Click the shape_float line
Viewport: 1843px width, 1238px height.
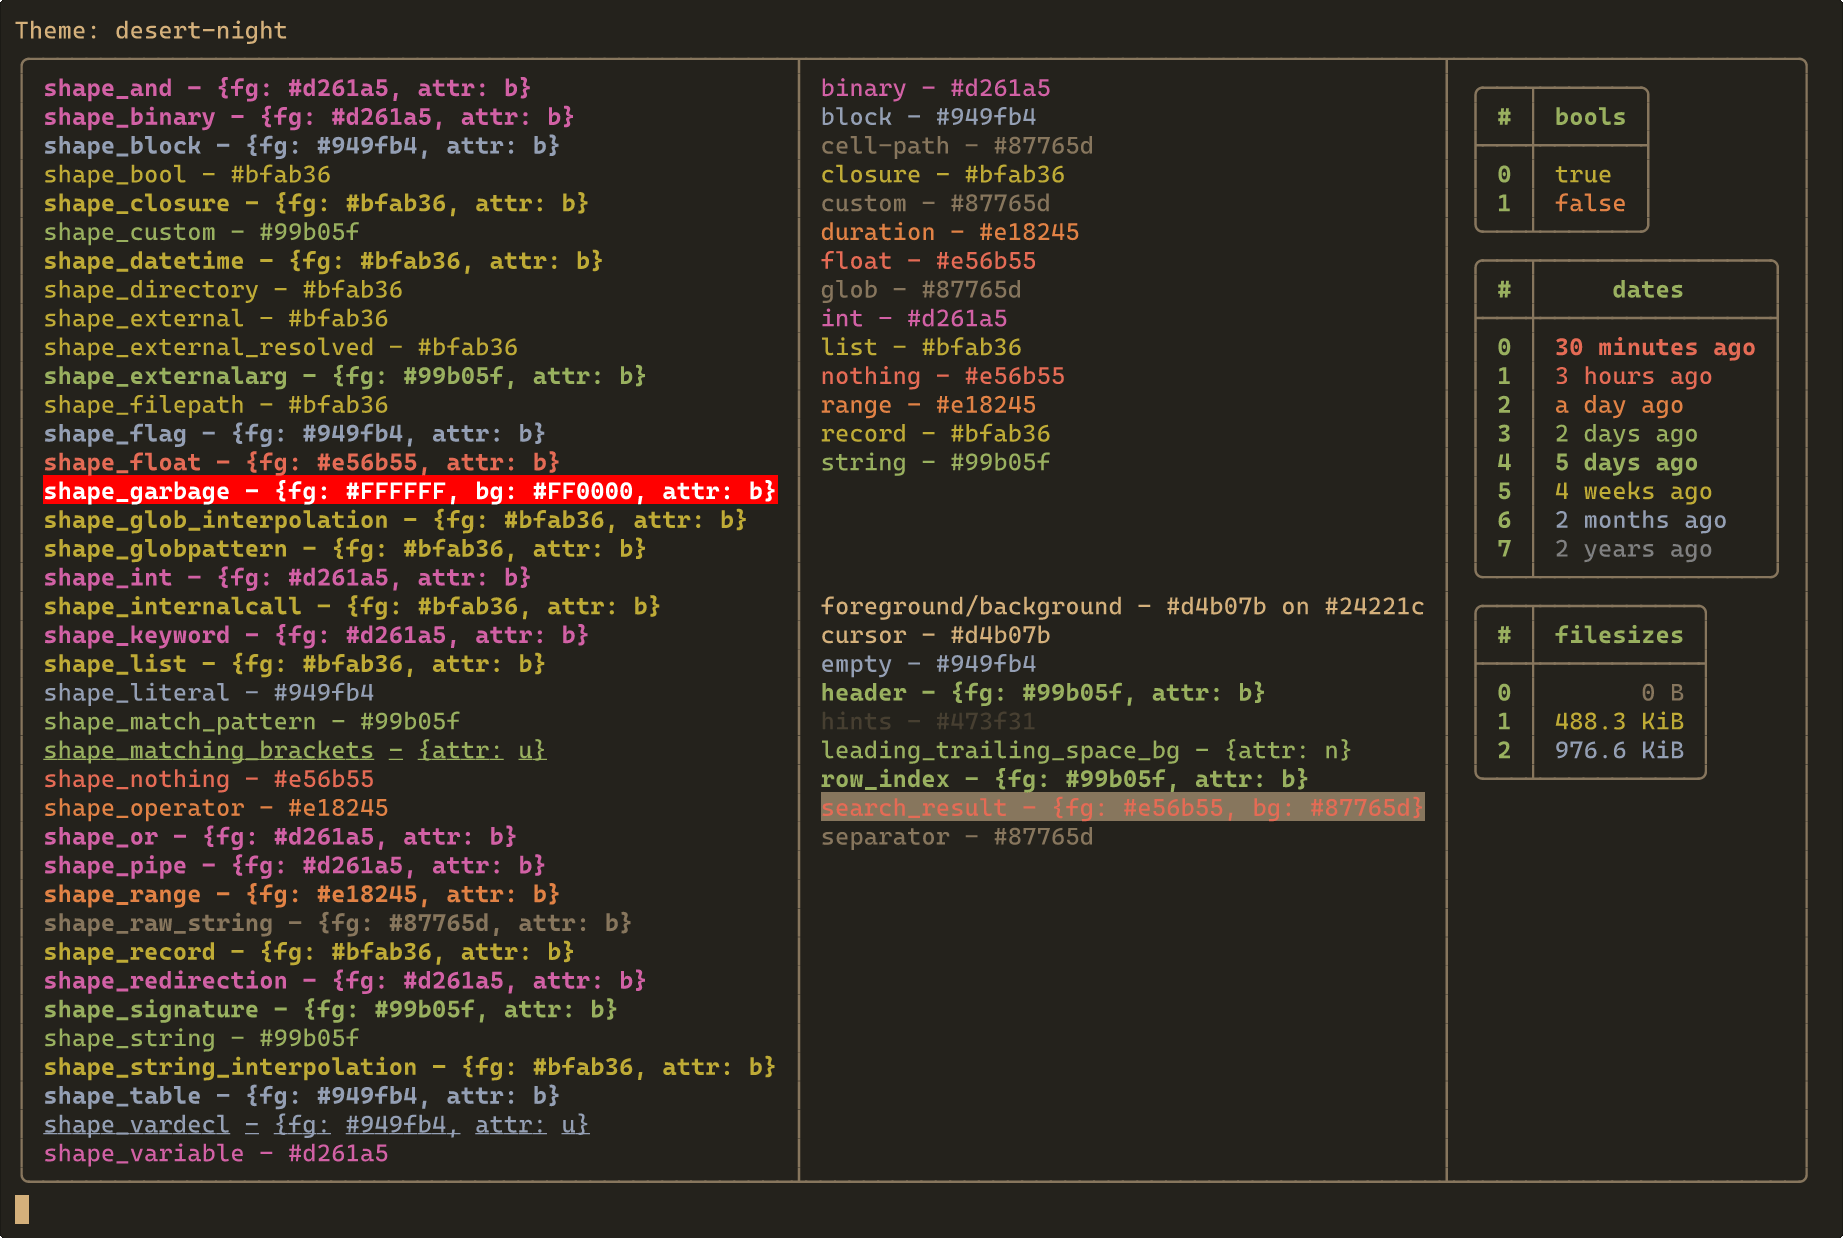coord(302,463)
